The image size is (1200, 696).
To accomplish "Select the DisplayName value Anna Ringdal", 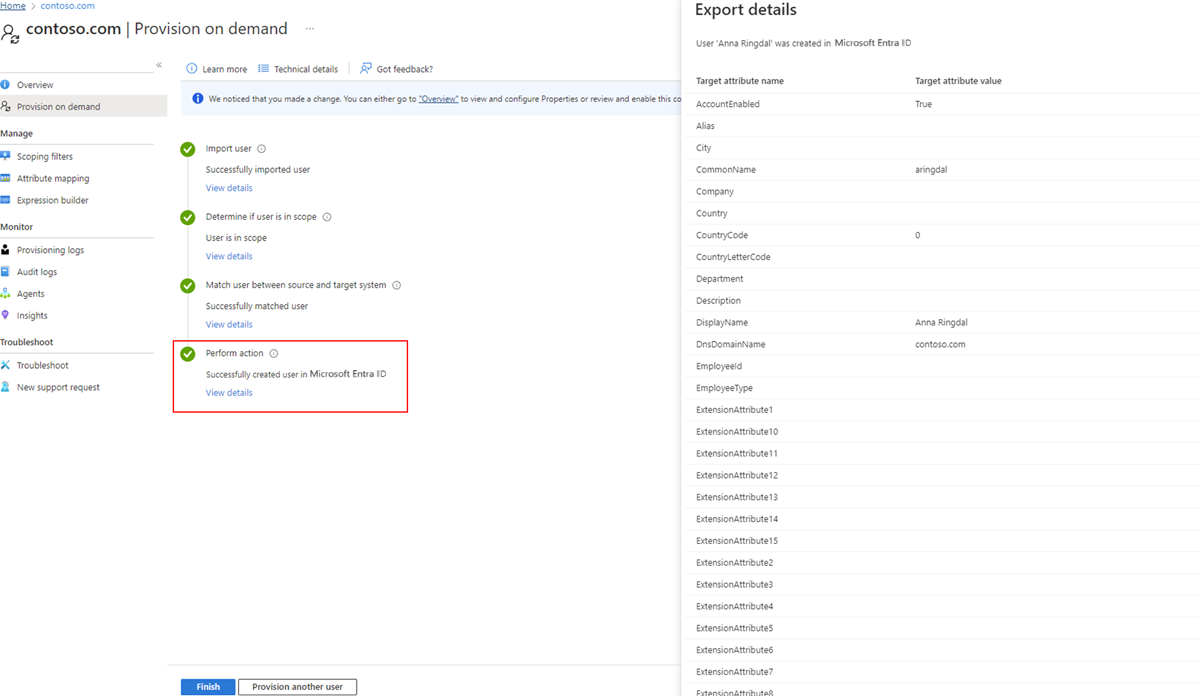I will point(943,323).
